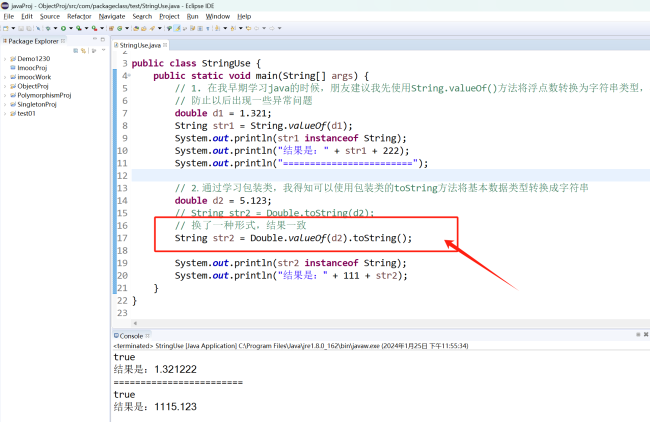Viewport: 650px width, 422px height.
Task: Open the Window menu
Action: (218, 17)
